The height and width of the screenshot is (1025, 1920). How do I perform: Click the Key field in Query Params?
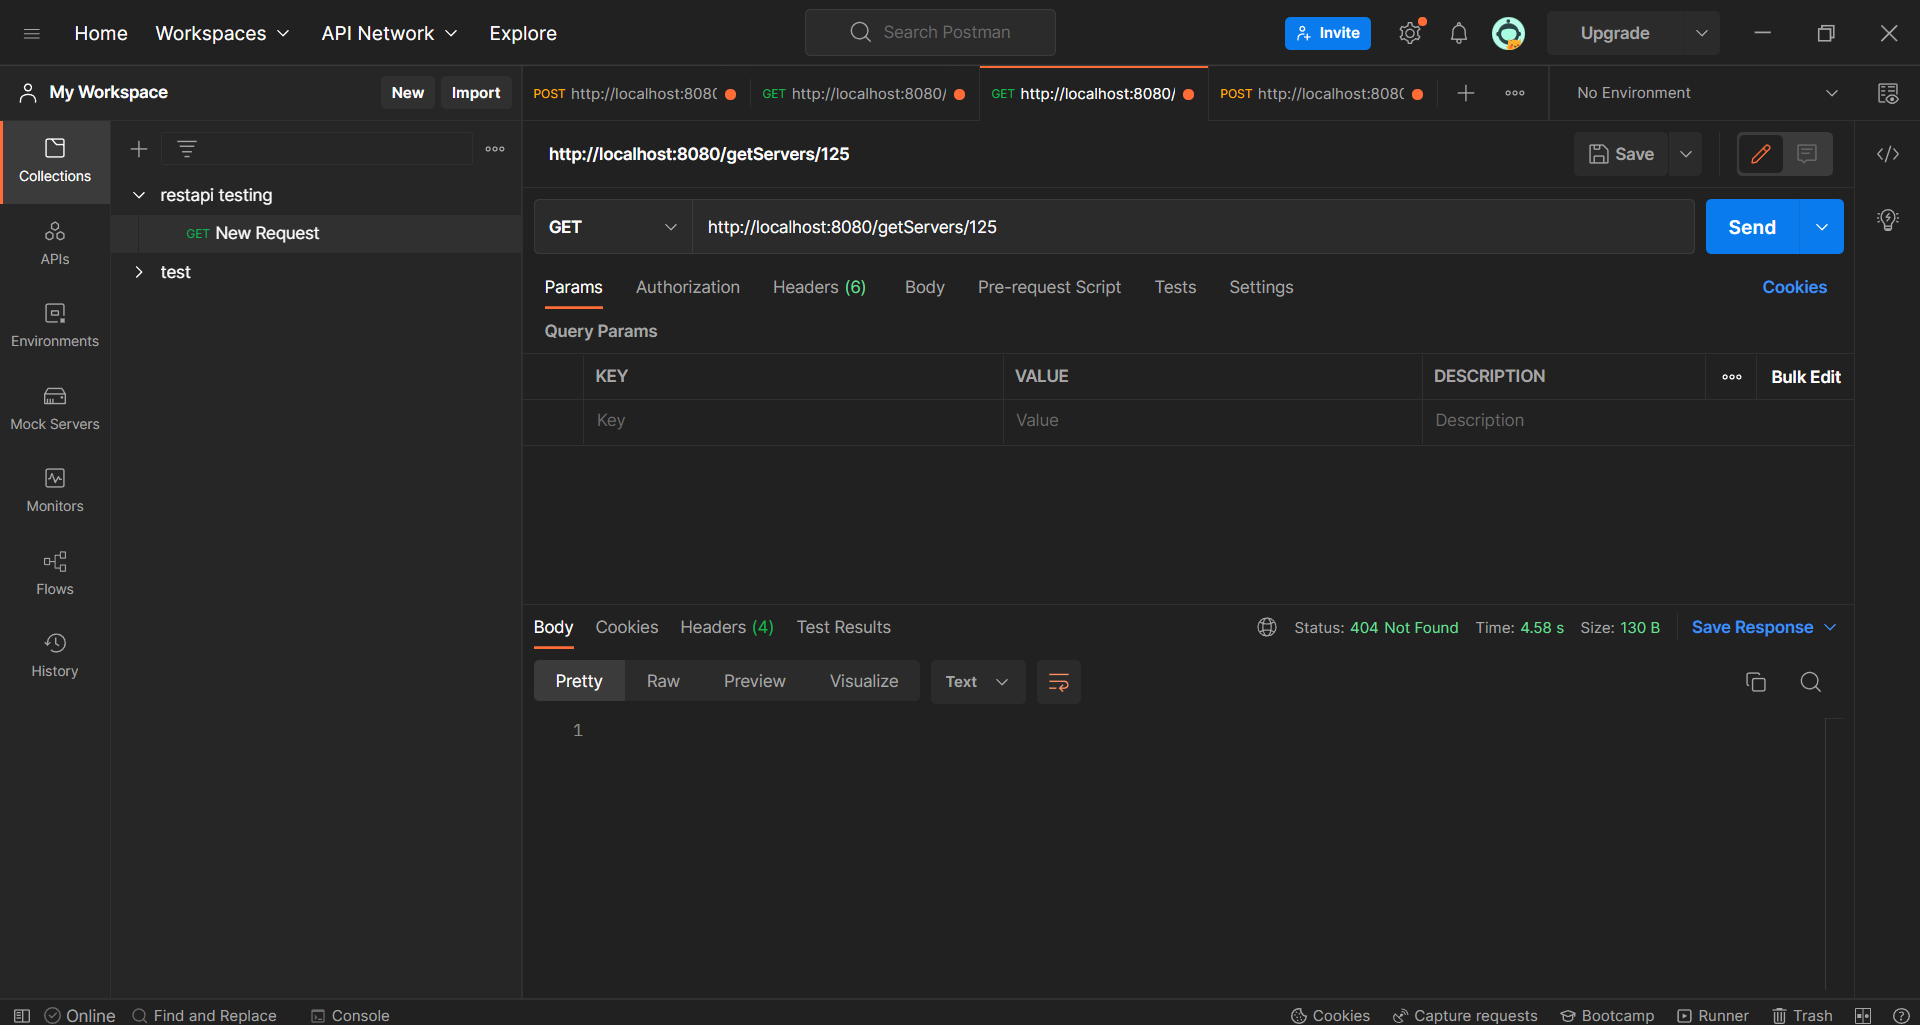click(x=794, y=421)
